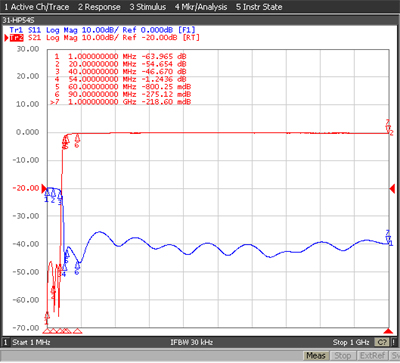Viewport: 400px width, 363px height.
Task: Open the Response menu
Action: coord(99,7)
